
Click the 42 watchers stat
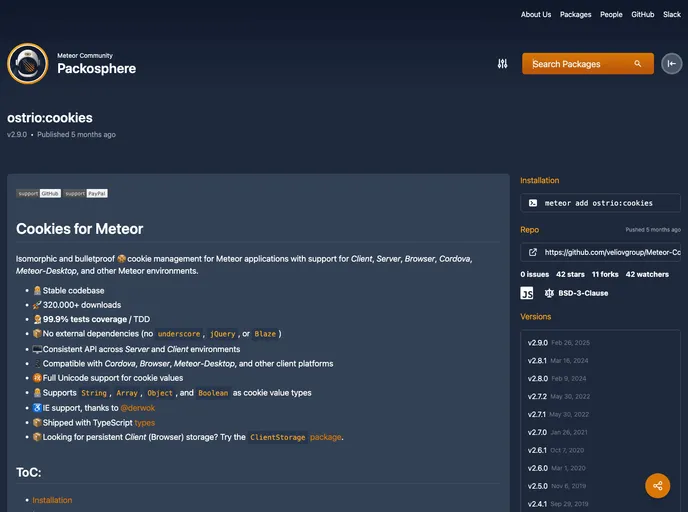647,274
